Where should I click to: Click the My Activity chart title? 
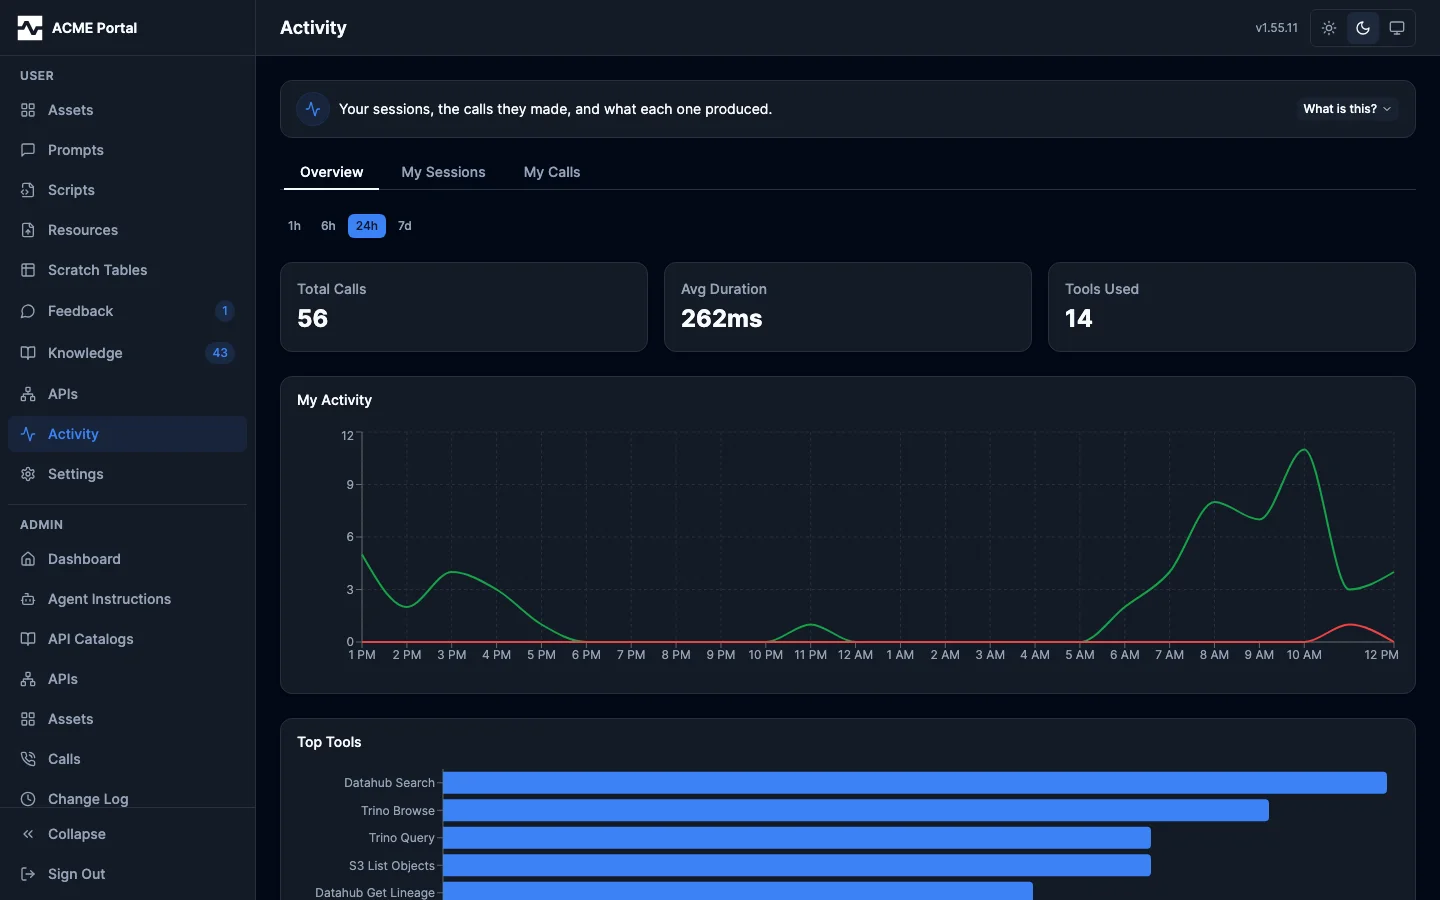335,400
